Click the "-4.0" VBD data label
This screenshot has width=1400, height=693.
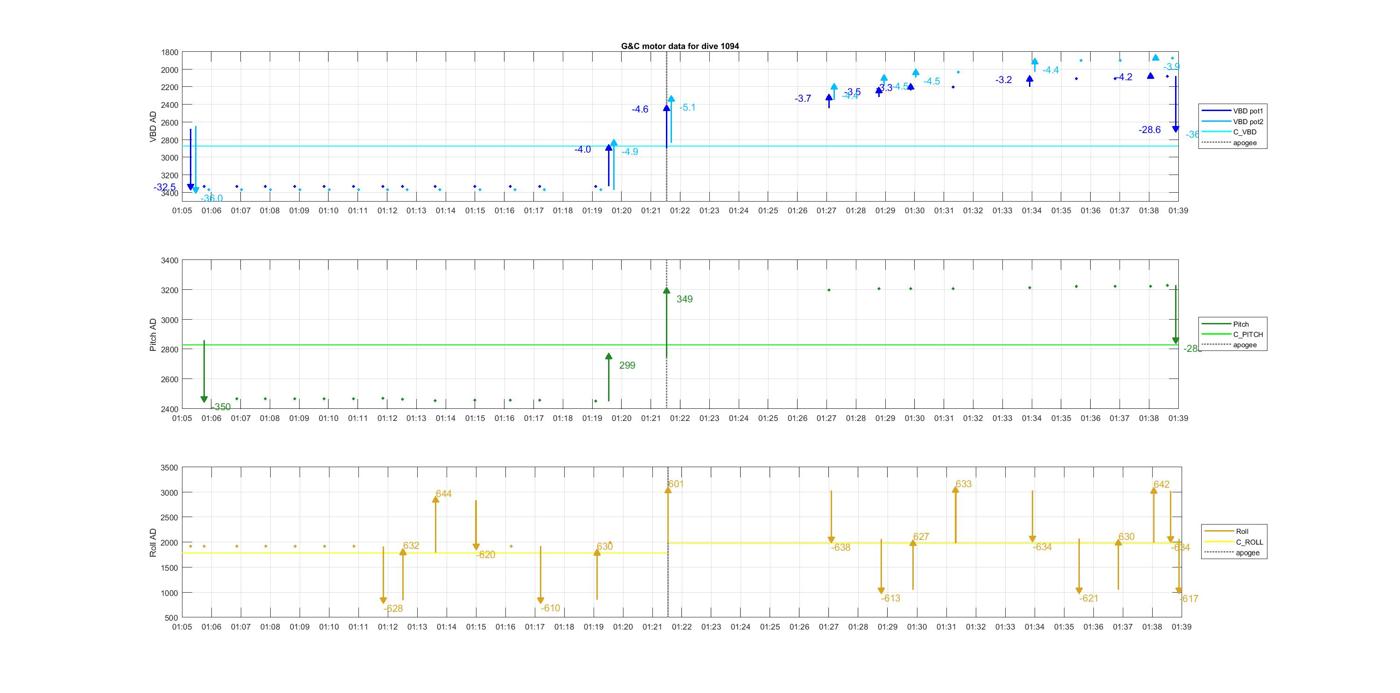(x=583, y=149)
